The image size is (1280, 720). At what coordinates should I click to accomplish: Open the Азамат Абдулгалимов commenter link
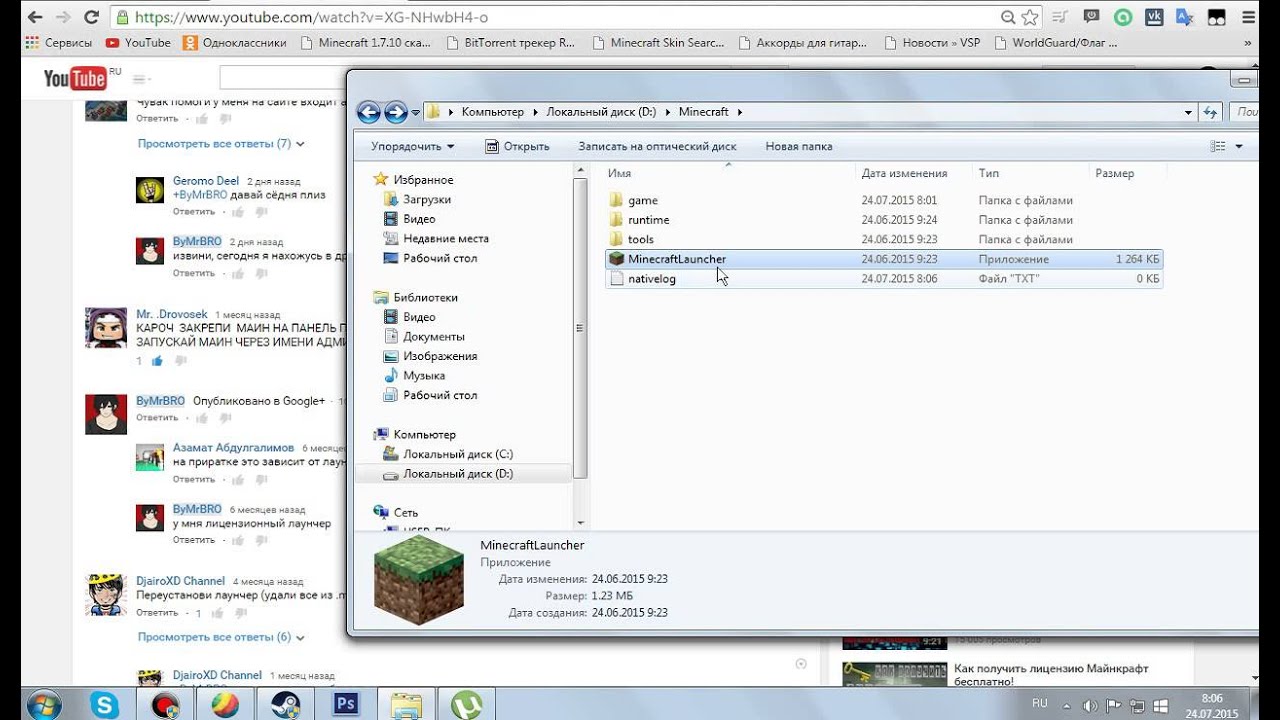234,448
